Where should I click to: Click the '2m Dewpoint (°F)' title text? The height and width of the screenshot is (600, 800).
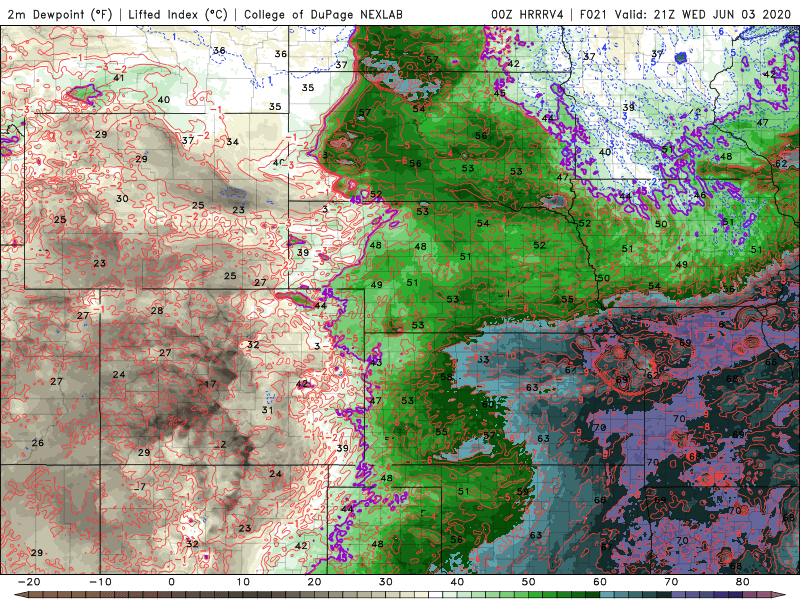tap(60, 15)
